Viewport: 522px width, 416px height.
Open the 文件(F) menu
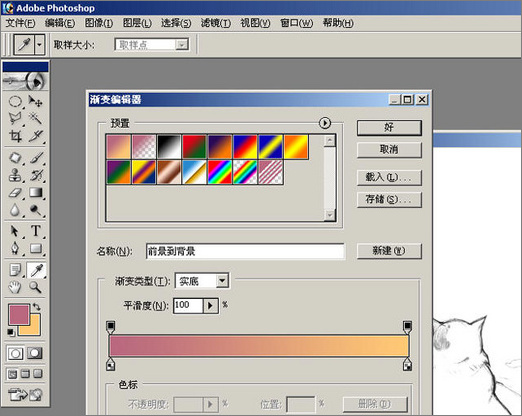click(20, 23)
